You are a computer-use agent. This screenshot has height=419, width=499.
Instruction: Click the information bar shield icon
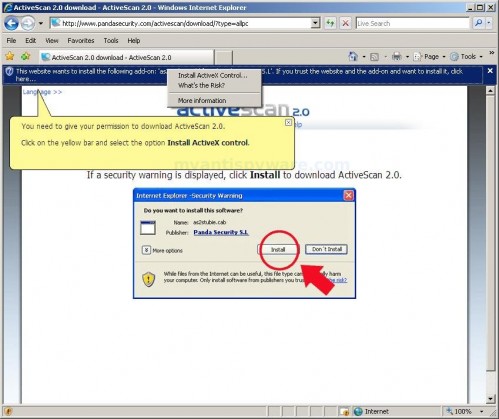[x=9, y=71]
